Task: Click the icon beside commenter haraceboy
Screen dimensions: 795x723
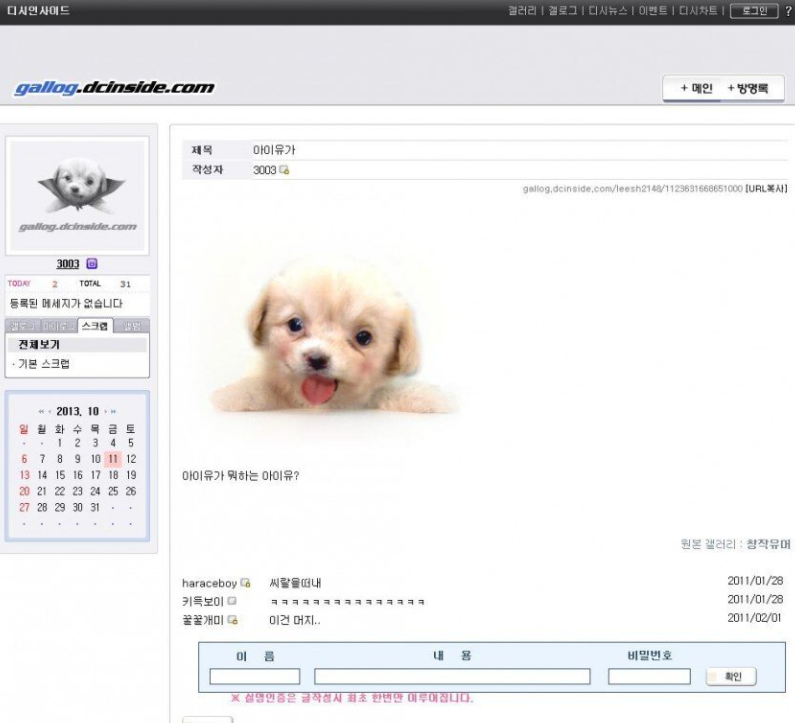Action: 245,583
